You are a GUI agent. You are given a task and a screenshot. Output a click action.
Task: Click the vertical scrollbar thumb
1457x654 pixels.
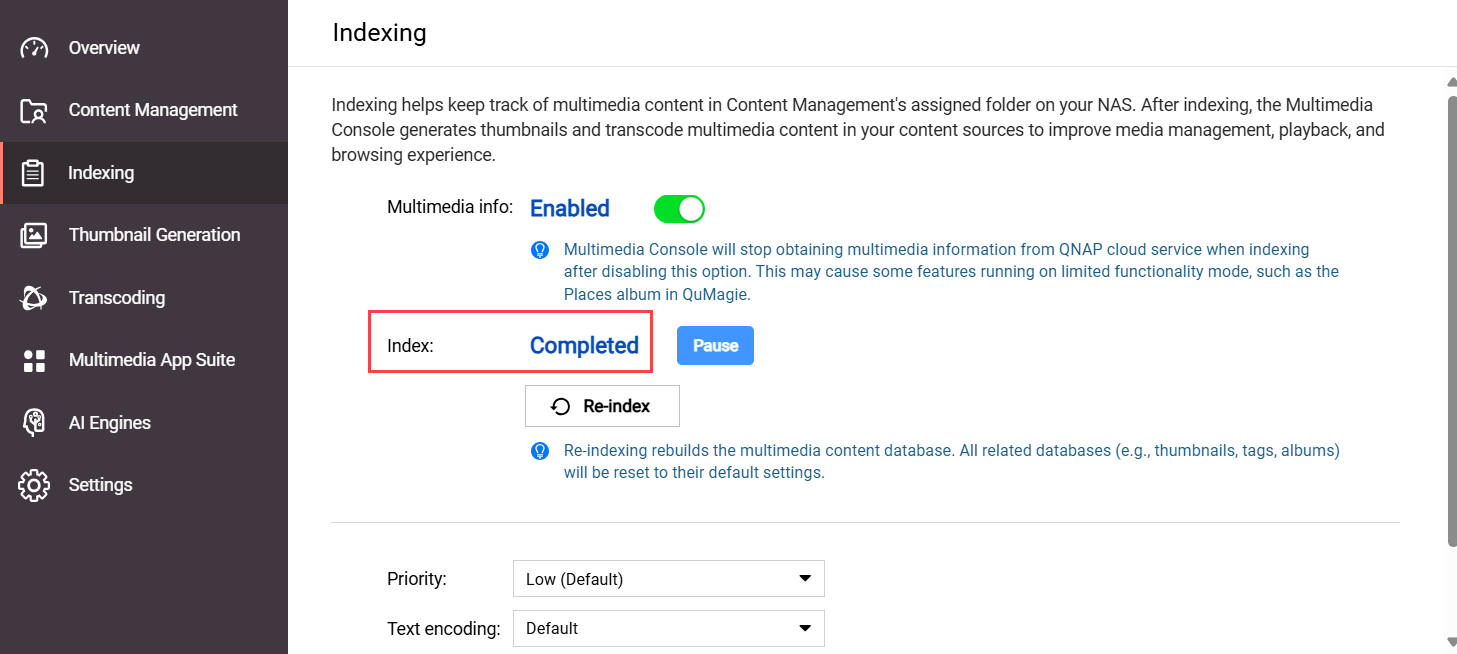click(x=1451, y=320)
